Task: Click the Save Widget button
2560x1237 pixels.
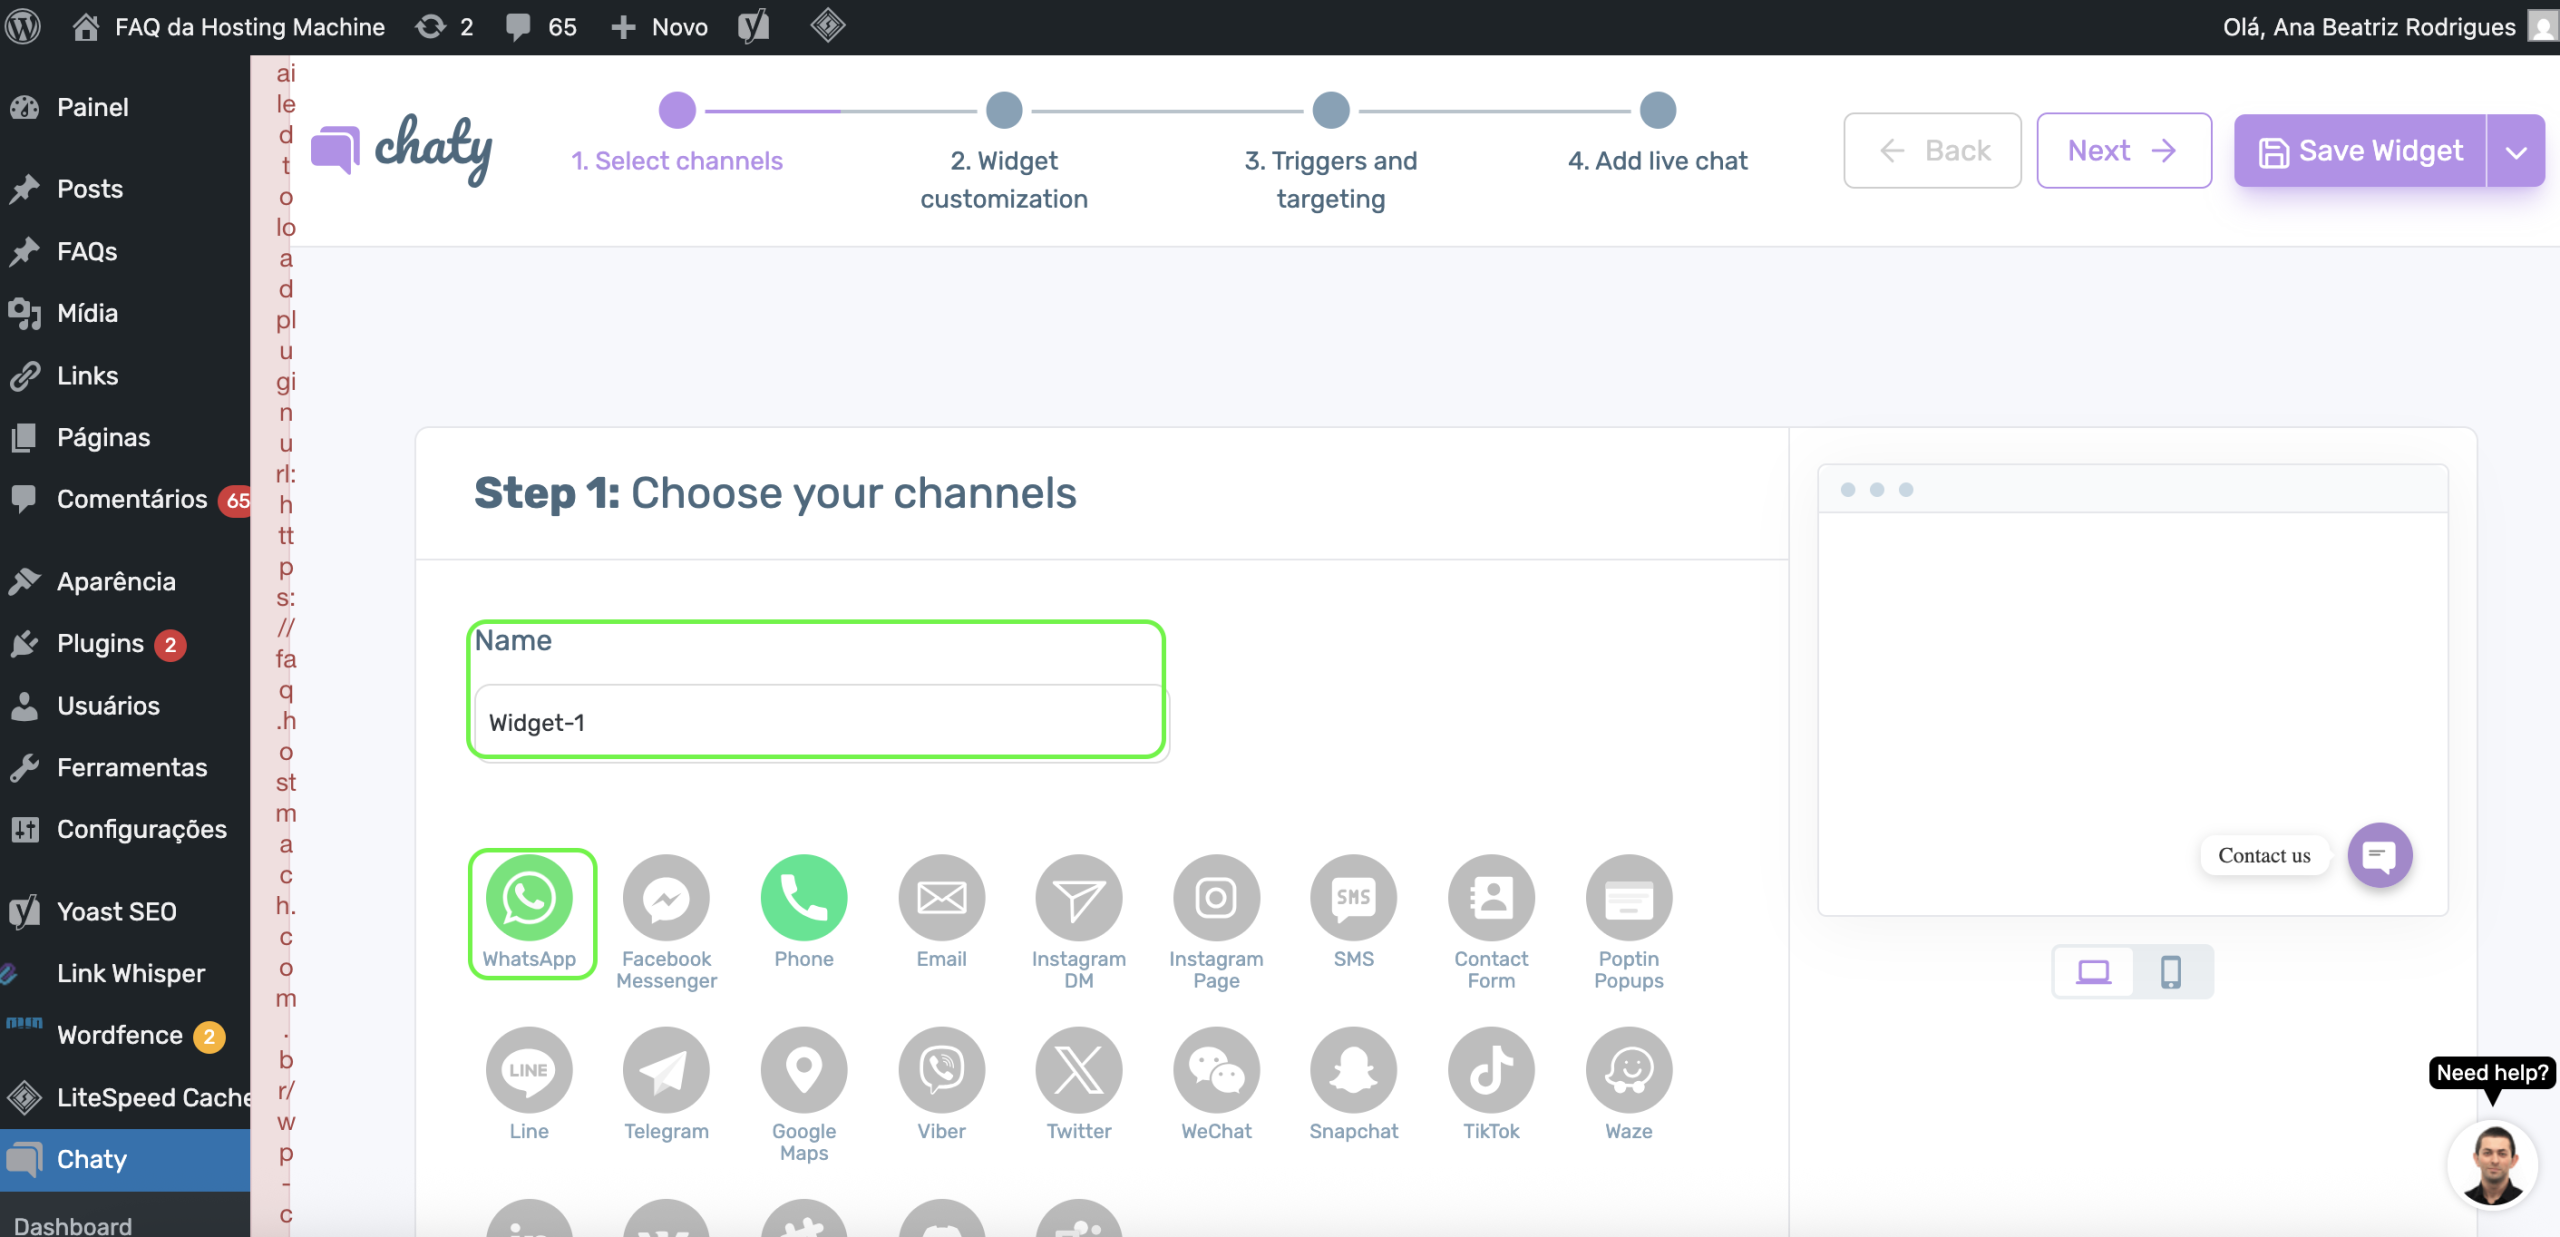Action: coord(2360,151)
